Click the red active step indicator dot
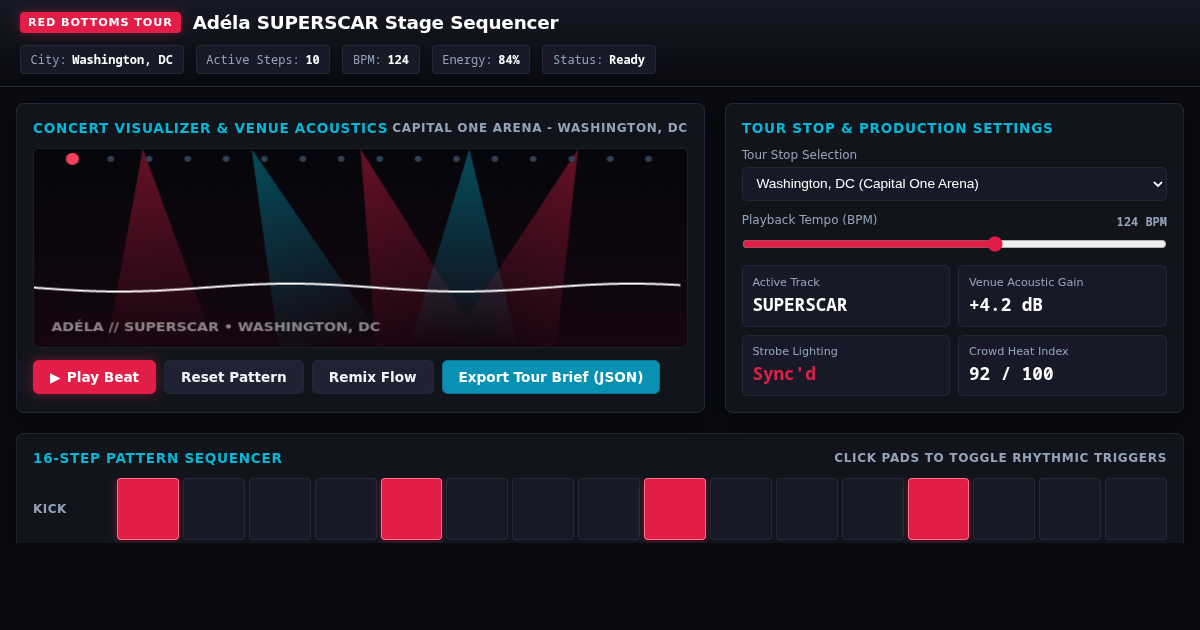The height and width of the screenshot is (630, 1200). tap(72, 159)
